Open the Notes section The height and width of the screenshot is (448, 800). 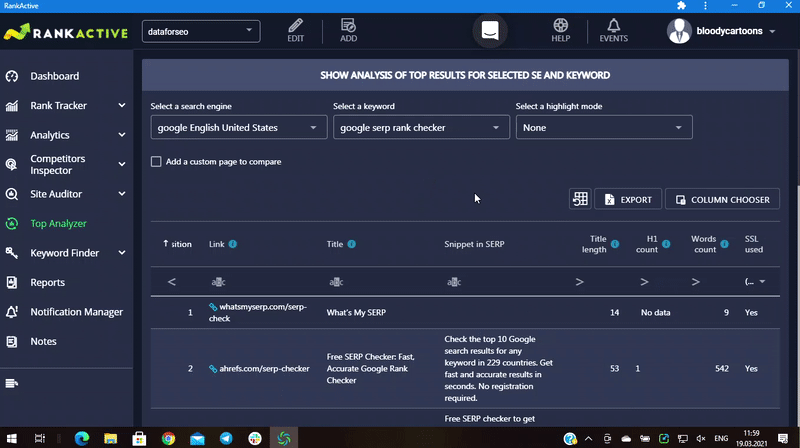click(x=43, y=341)
